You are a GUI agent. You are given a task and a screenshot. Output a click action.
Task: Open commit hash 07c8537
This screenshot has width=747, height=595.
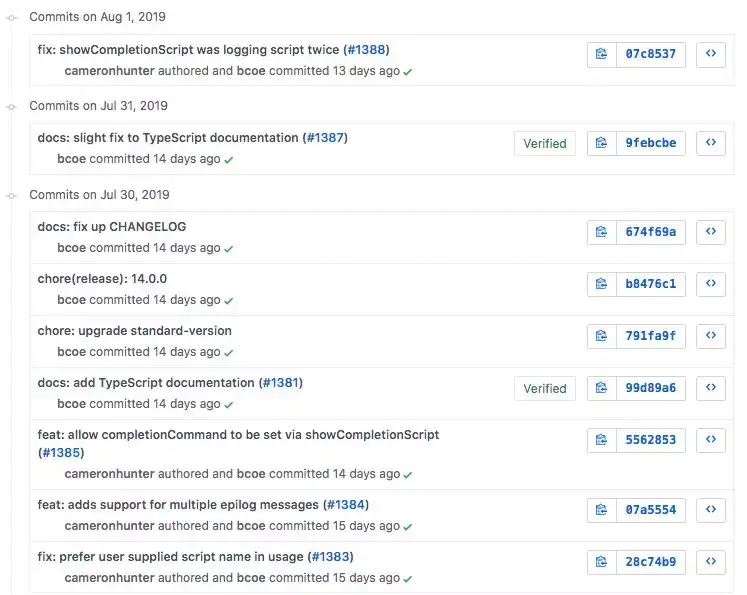pos(650,54)
